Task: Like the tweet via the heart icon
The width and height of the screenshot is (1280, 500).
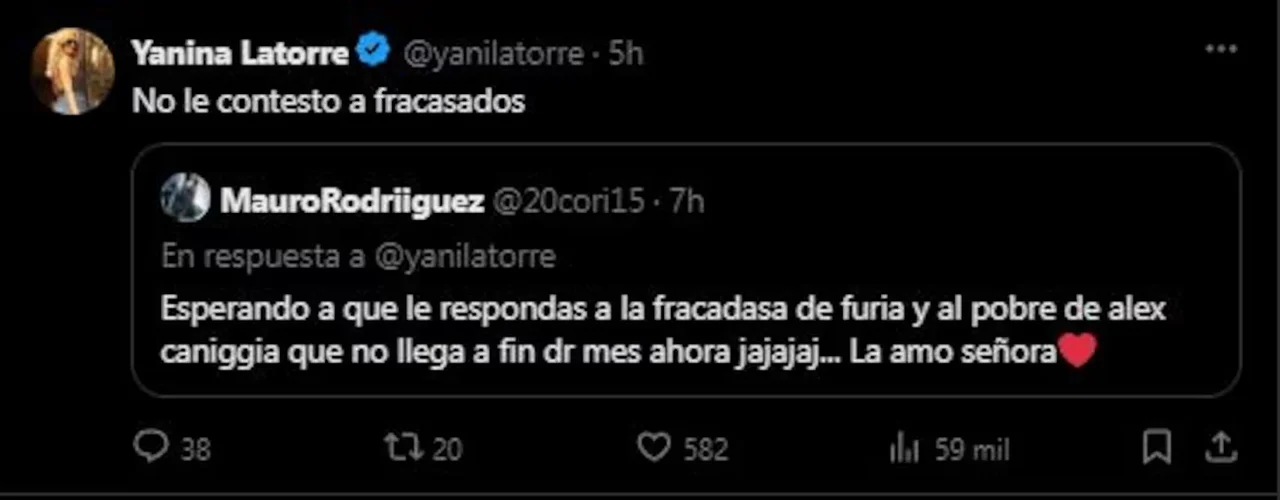Action: (x=653, y=447)
